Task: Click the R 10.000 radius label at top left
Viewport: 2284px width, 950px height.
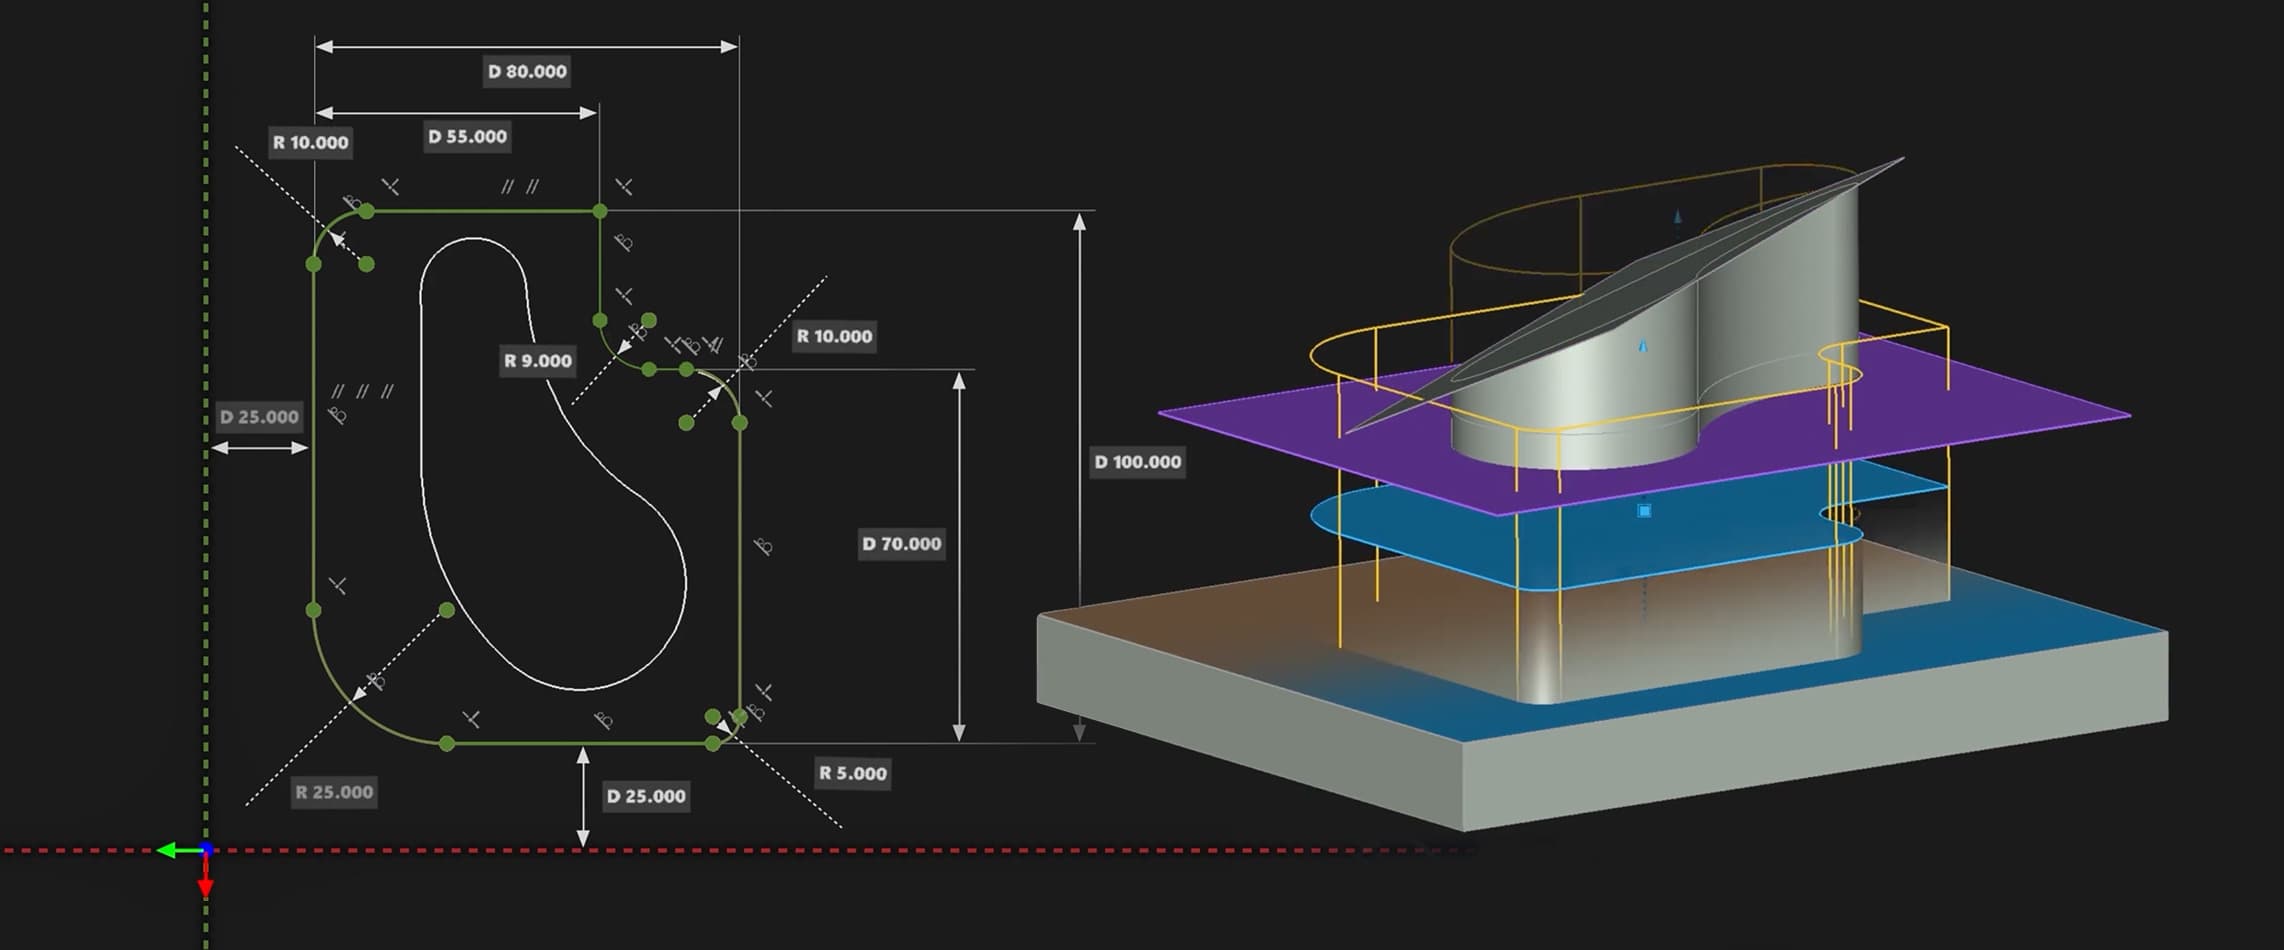Action: pos(309,142)
